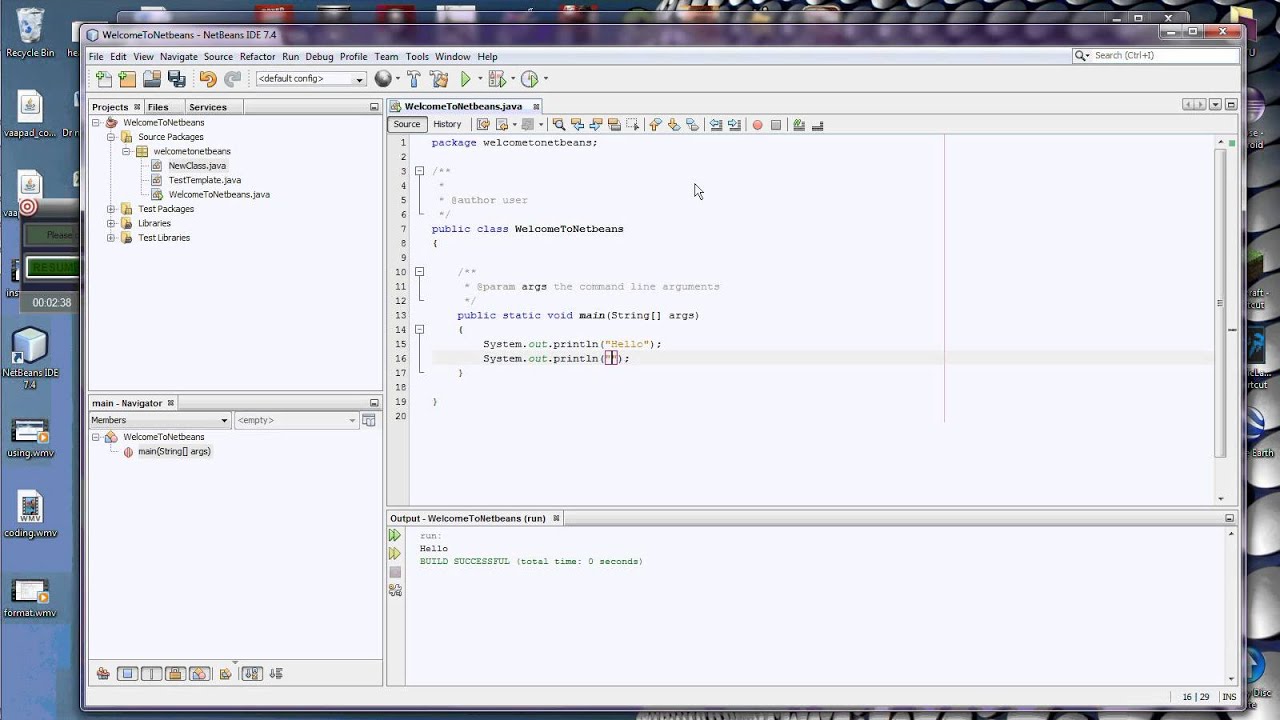Click the Shift Line Left icon
This screenshot has height=720, width=1280.
click(x=716, y=125)
